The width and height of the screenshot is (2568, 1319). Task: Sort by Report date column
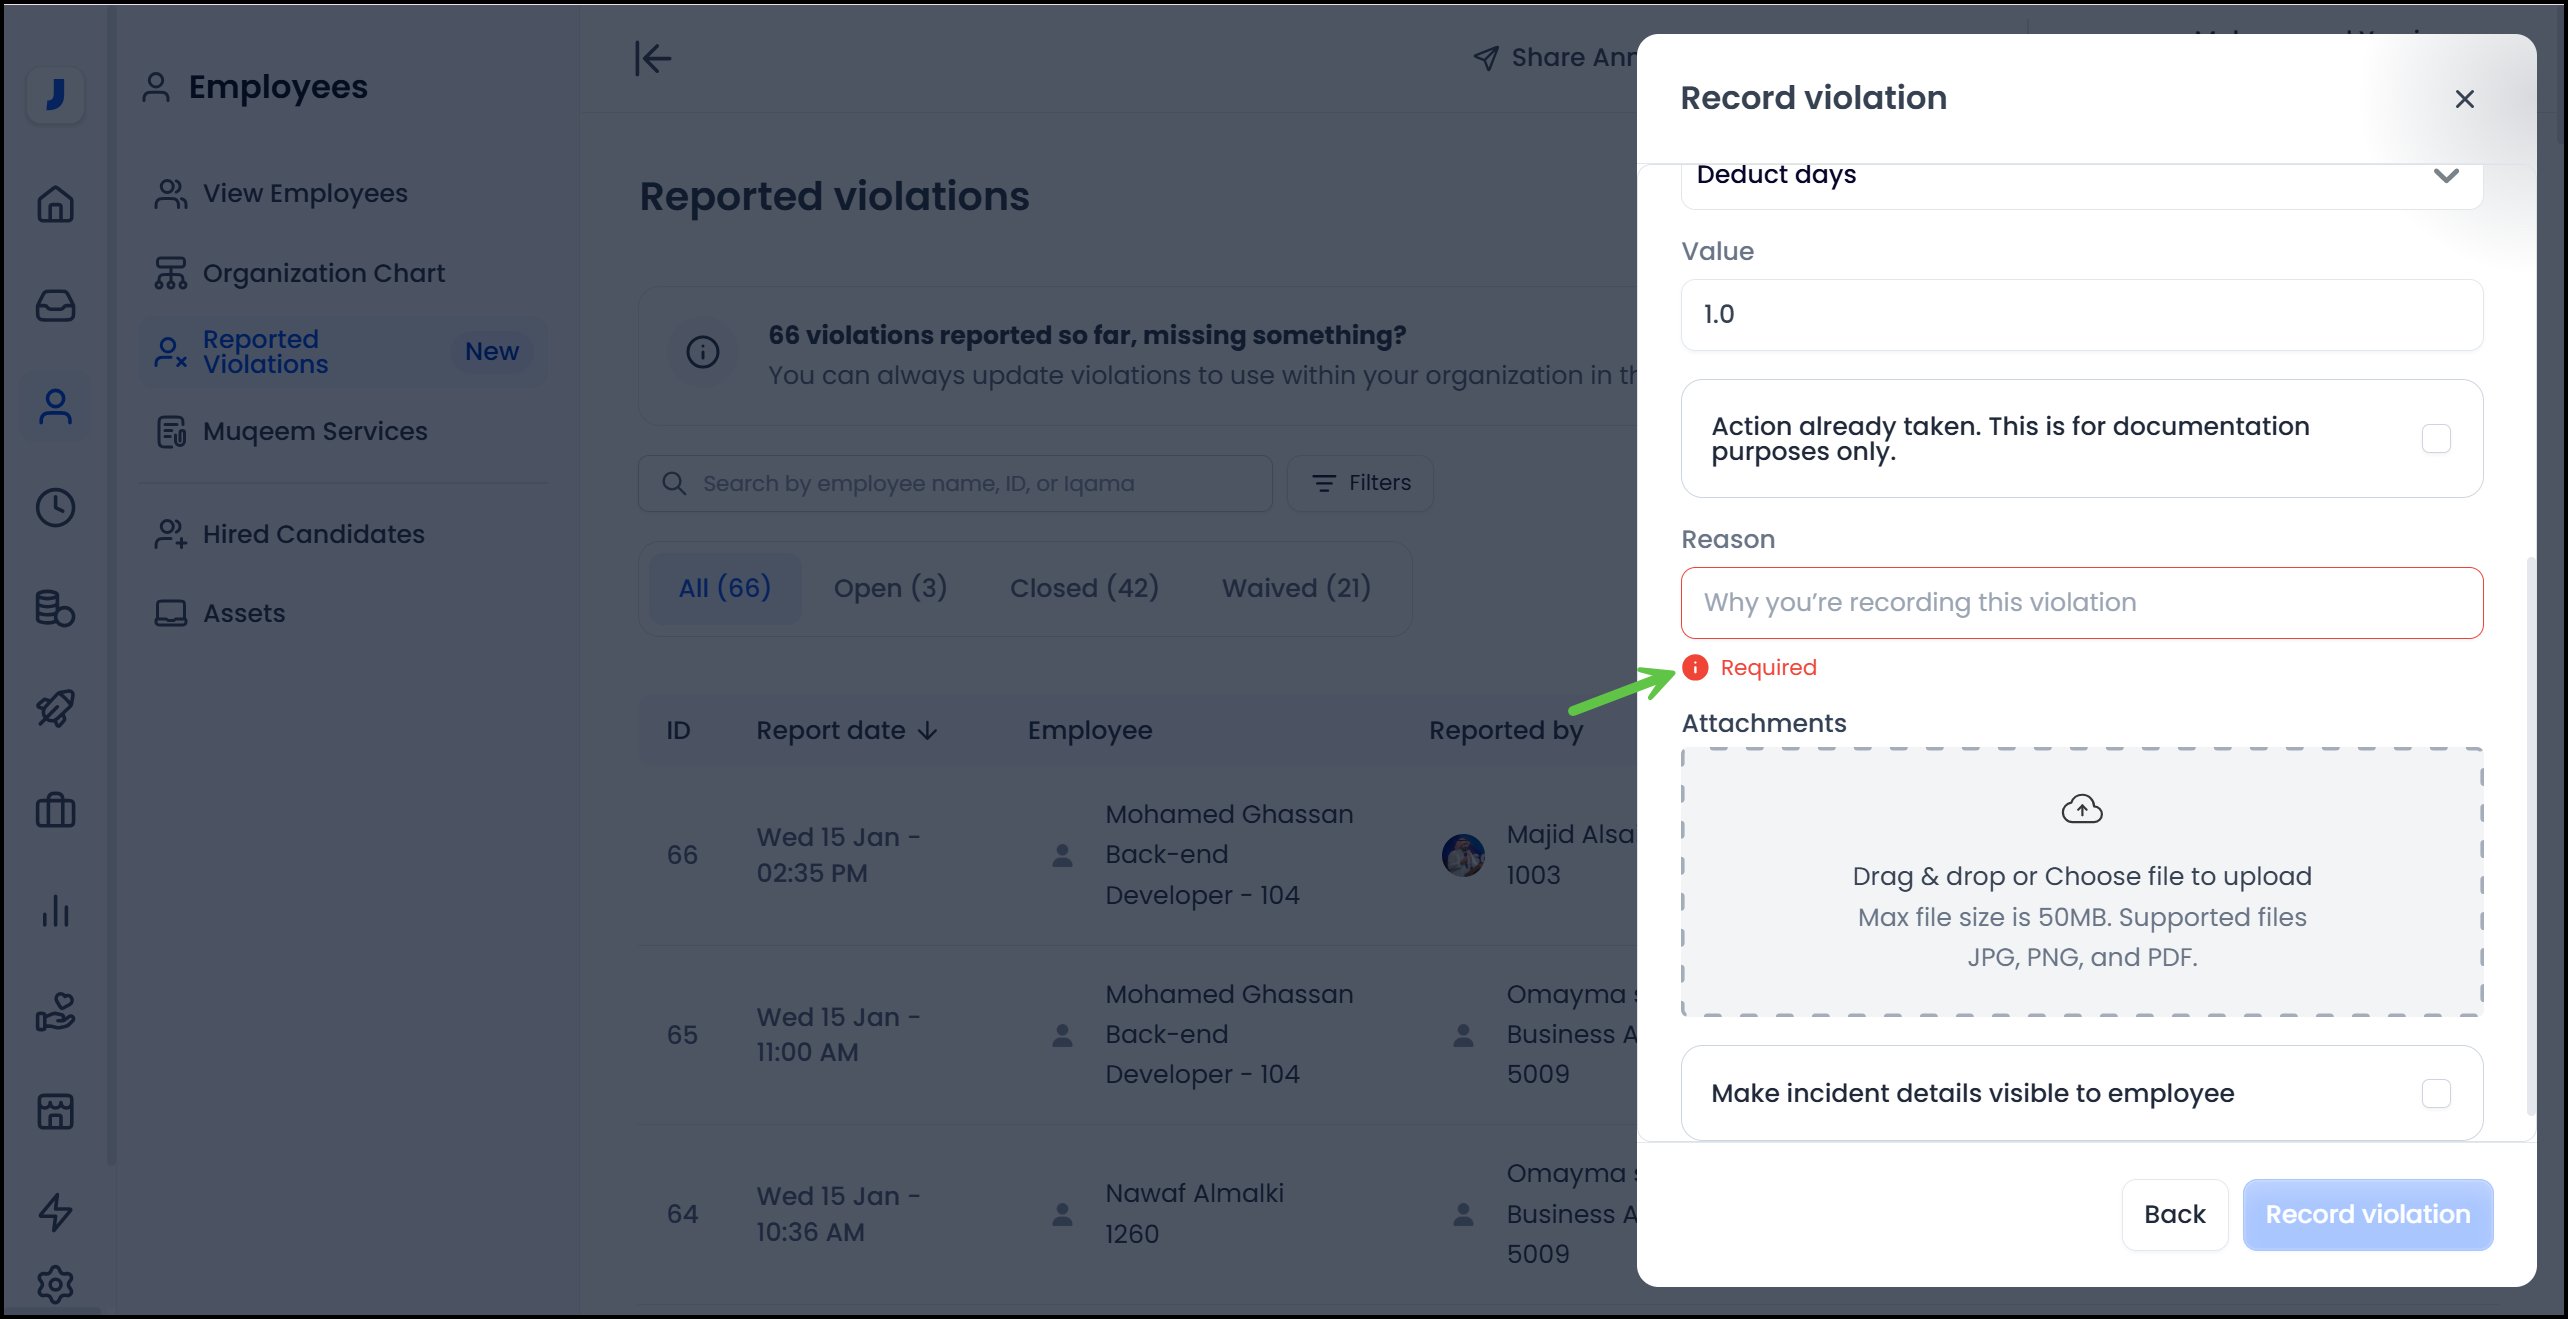click(x=846, y=730)
